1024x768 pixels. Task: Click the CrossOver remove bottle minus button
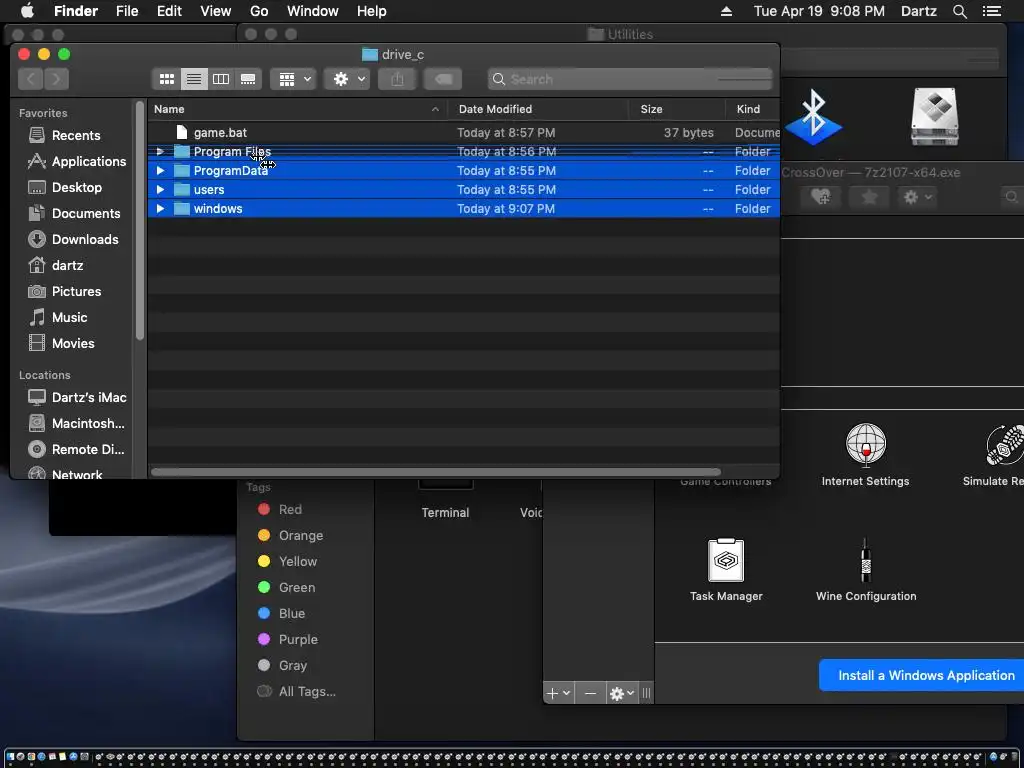tap(590, 693)
